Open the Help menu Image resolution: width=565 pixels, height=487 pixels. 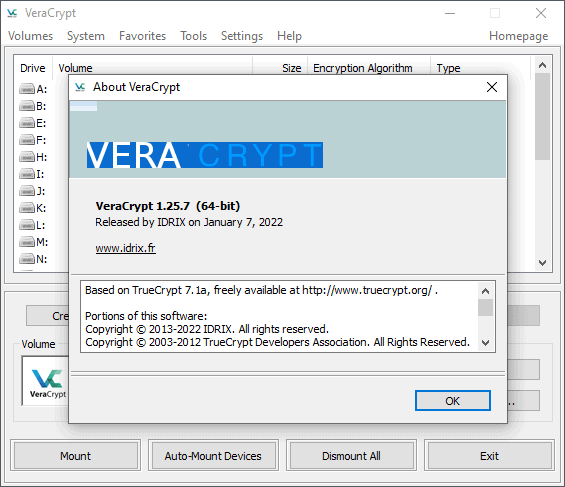(289, 36)
